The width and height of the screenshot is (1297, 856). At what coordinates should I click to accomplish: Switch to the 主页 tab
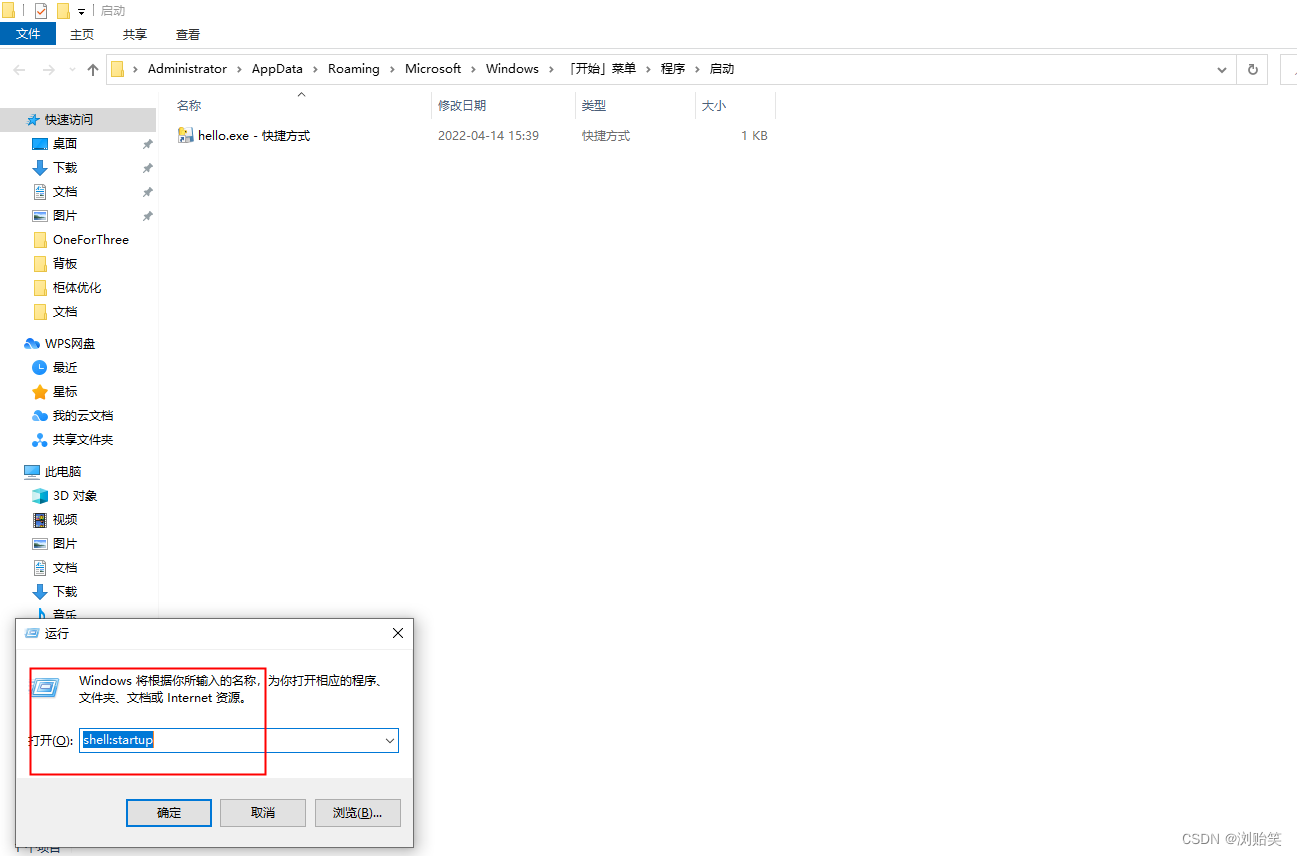82,34
